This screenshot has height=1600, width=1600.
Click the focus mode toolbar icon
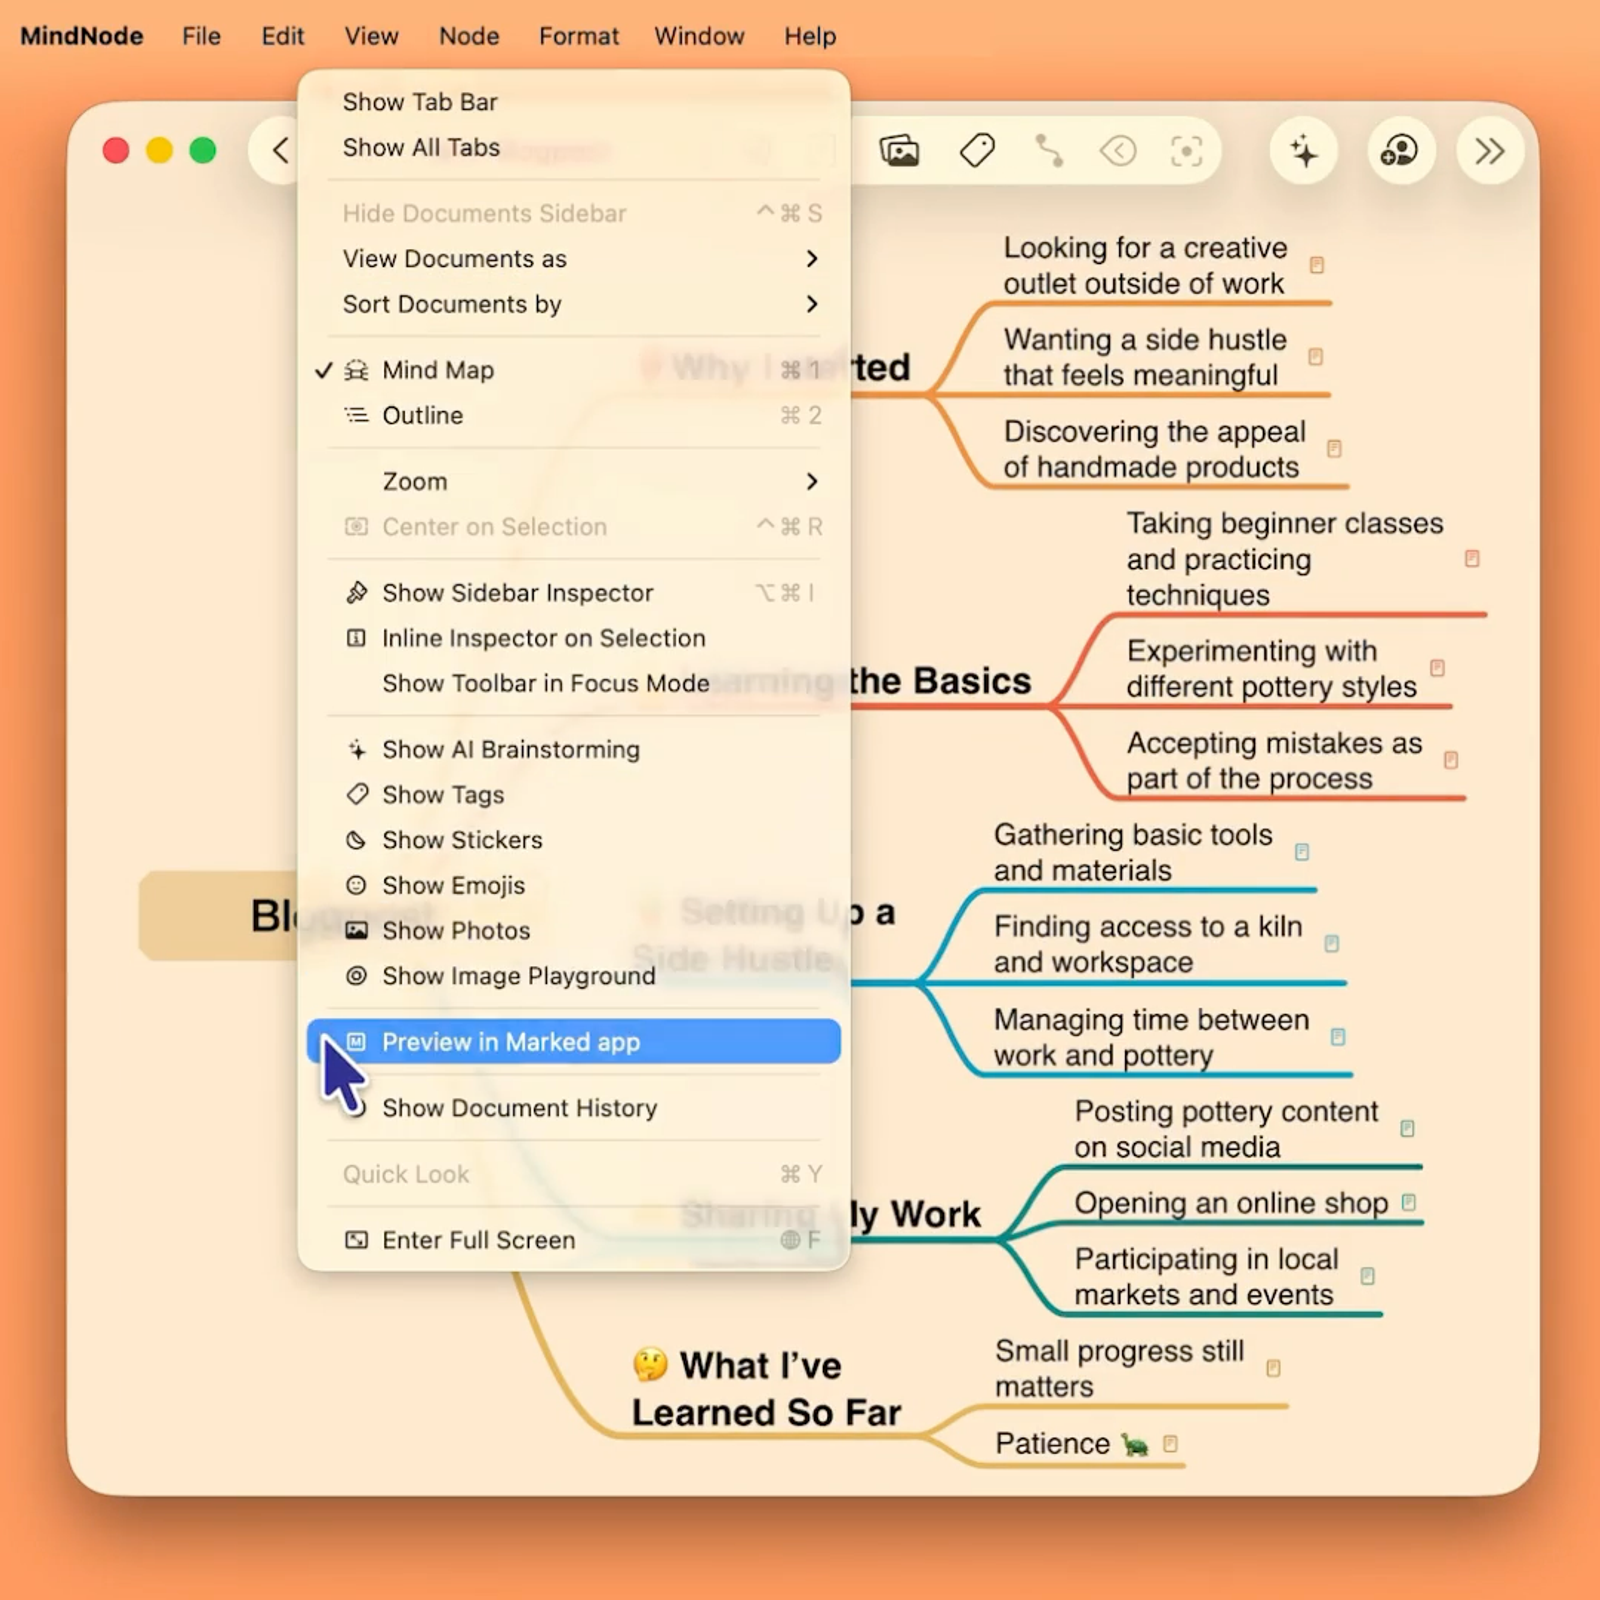[1186, 151]
